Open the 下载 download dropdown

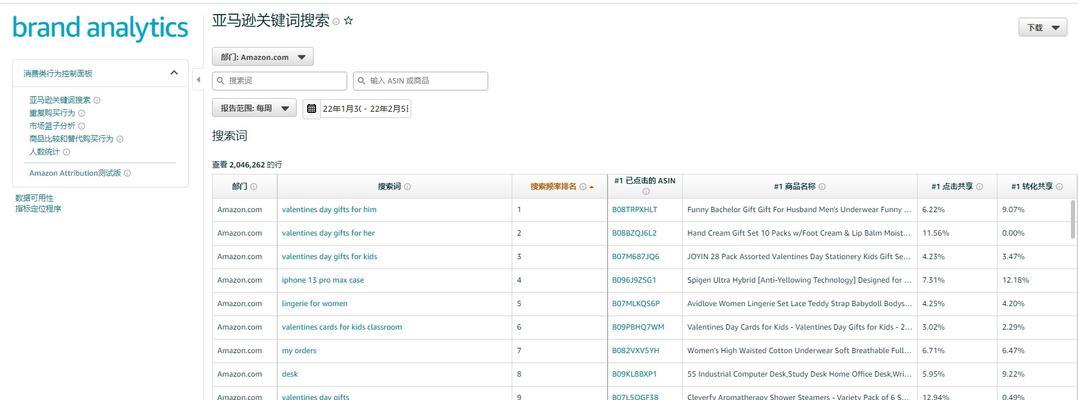(x=1042, y=28)
